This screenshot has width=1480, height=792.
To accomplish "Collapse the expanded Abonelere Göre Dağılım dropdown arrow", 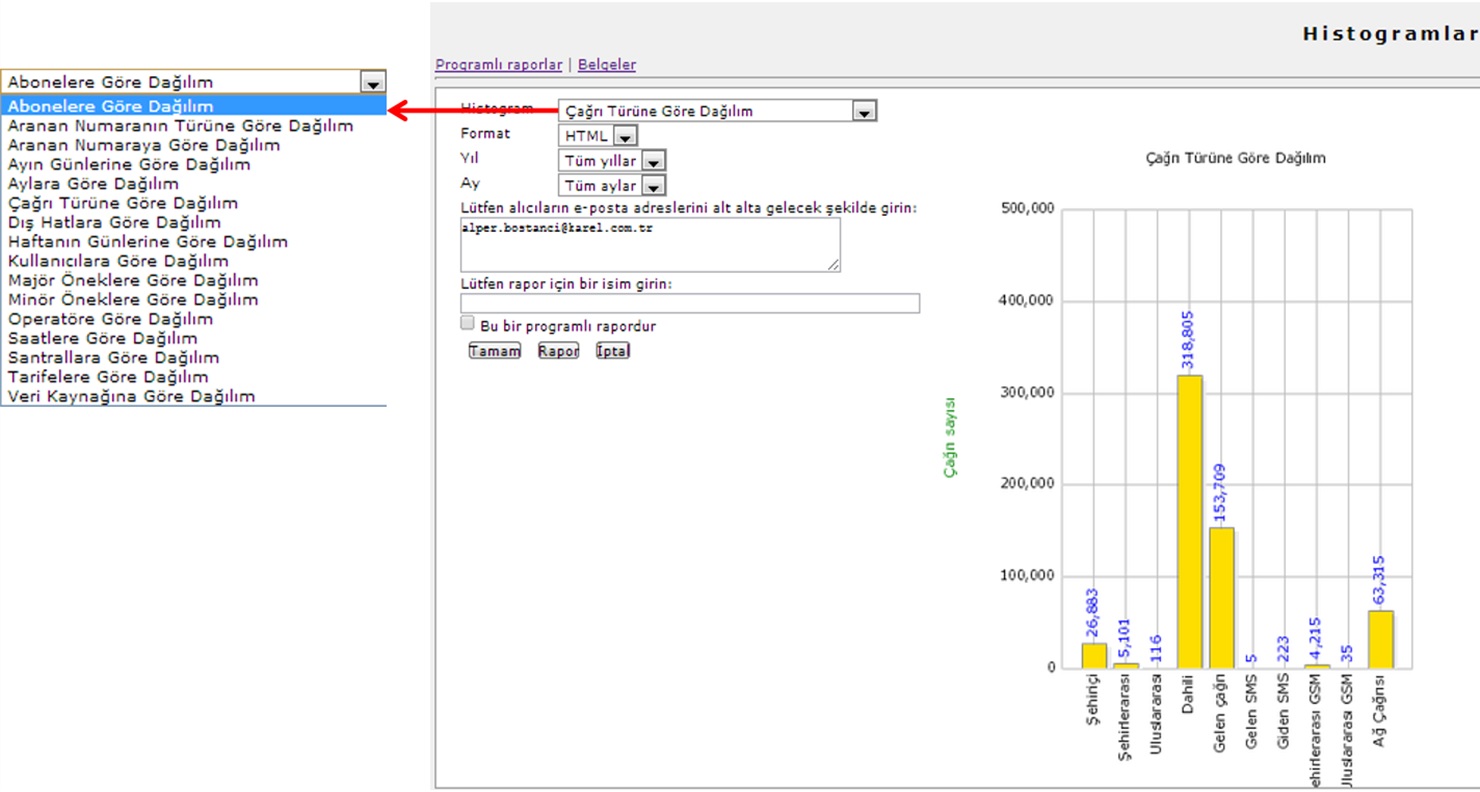I will [x=373, y=83].
